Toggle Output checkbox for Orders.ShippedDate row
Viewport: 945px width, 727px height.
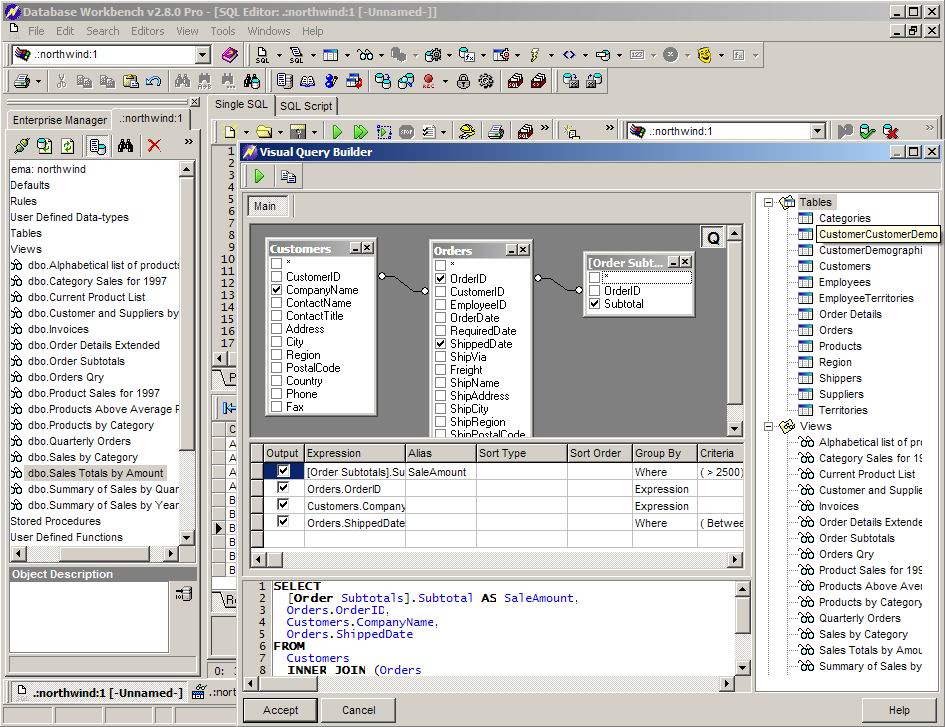(283, 522)
